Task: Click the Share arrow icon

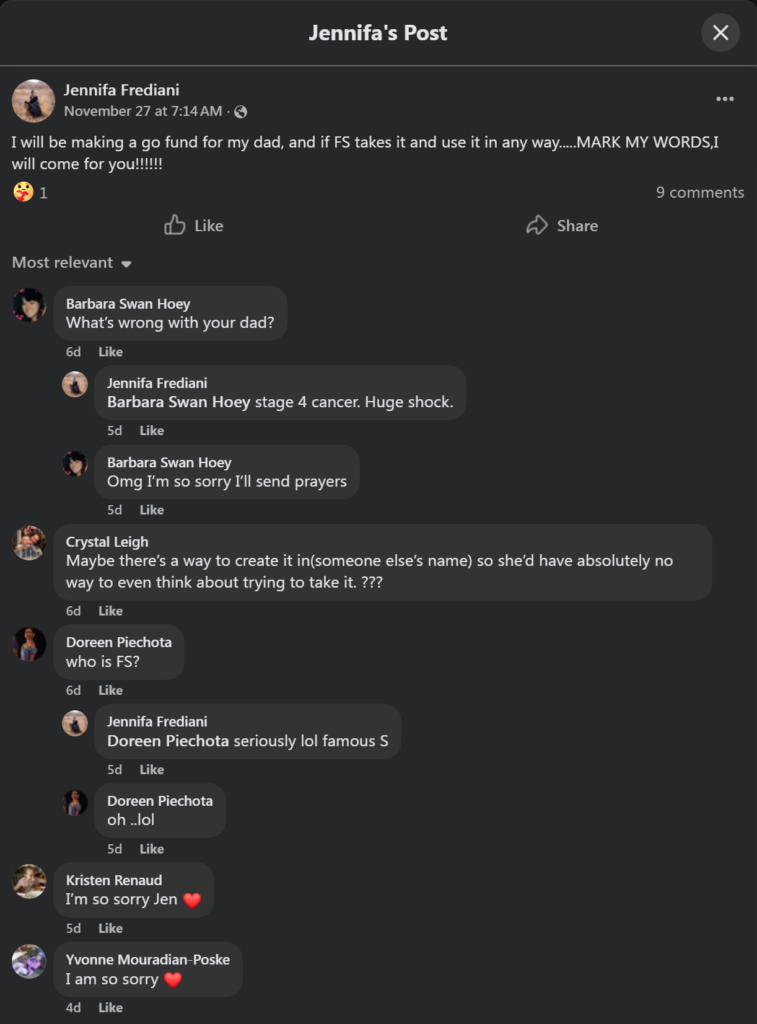Action: [537, 225]
